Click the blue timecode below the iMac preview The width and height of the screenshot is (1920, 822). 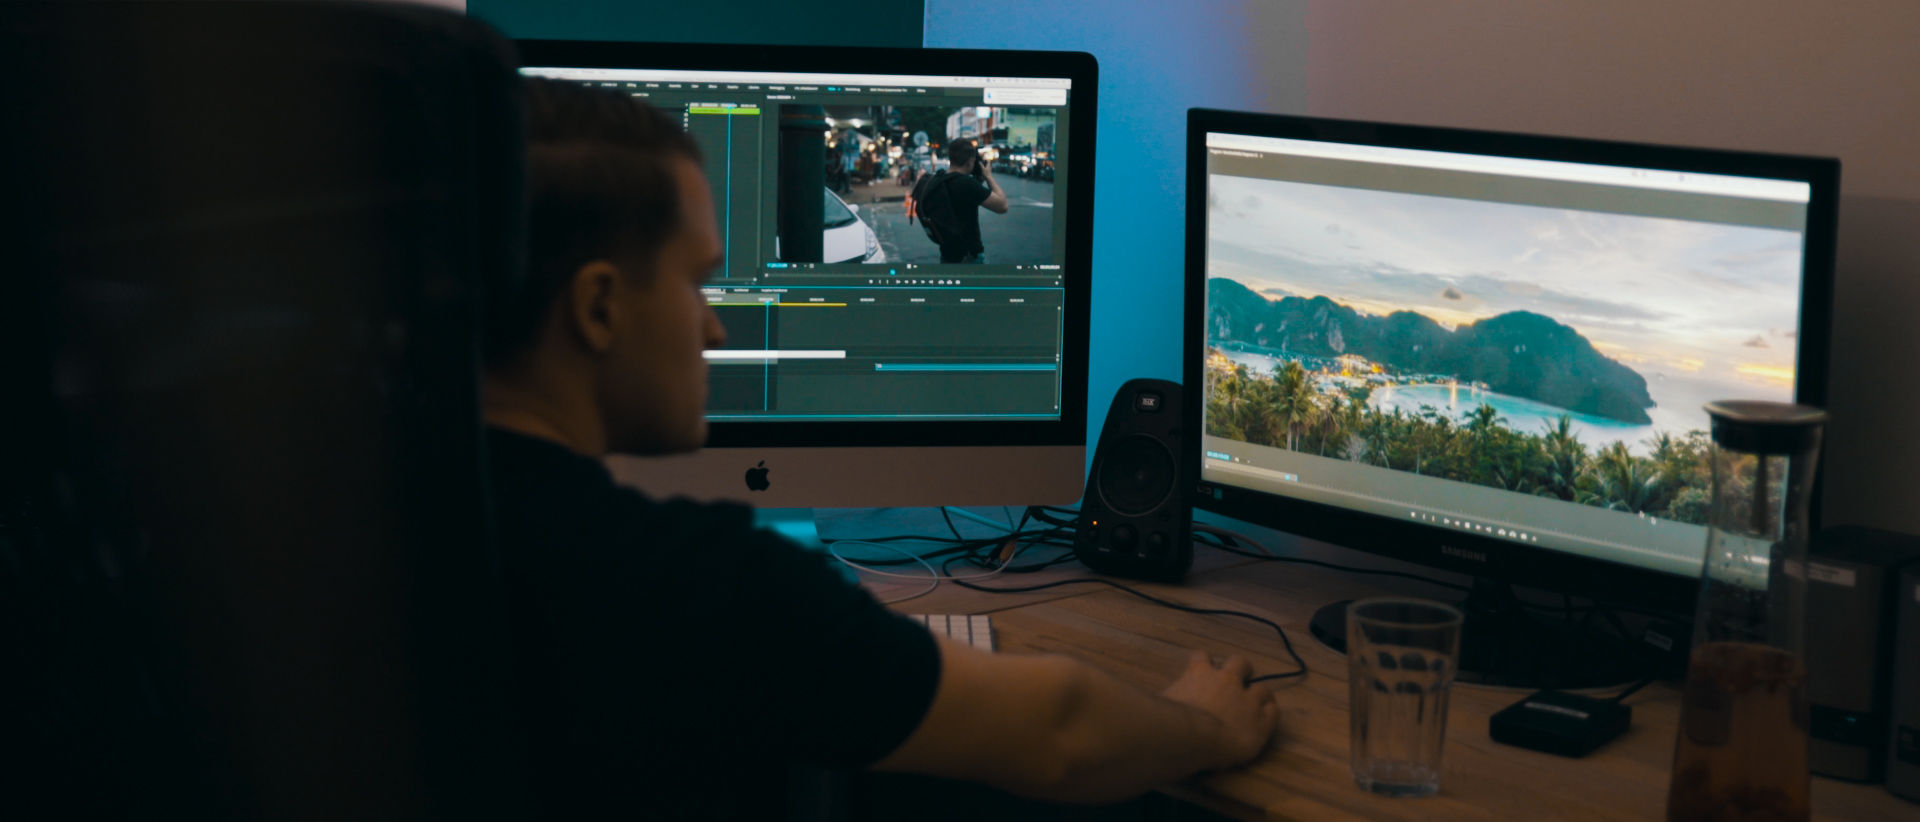[777, 266]
